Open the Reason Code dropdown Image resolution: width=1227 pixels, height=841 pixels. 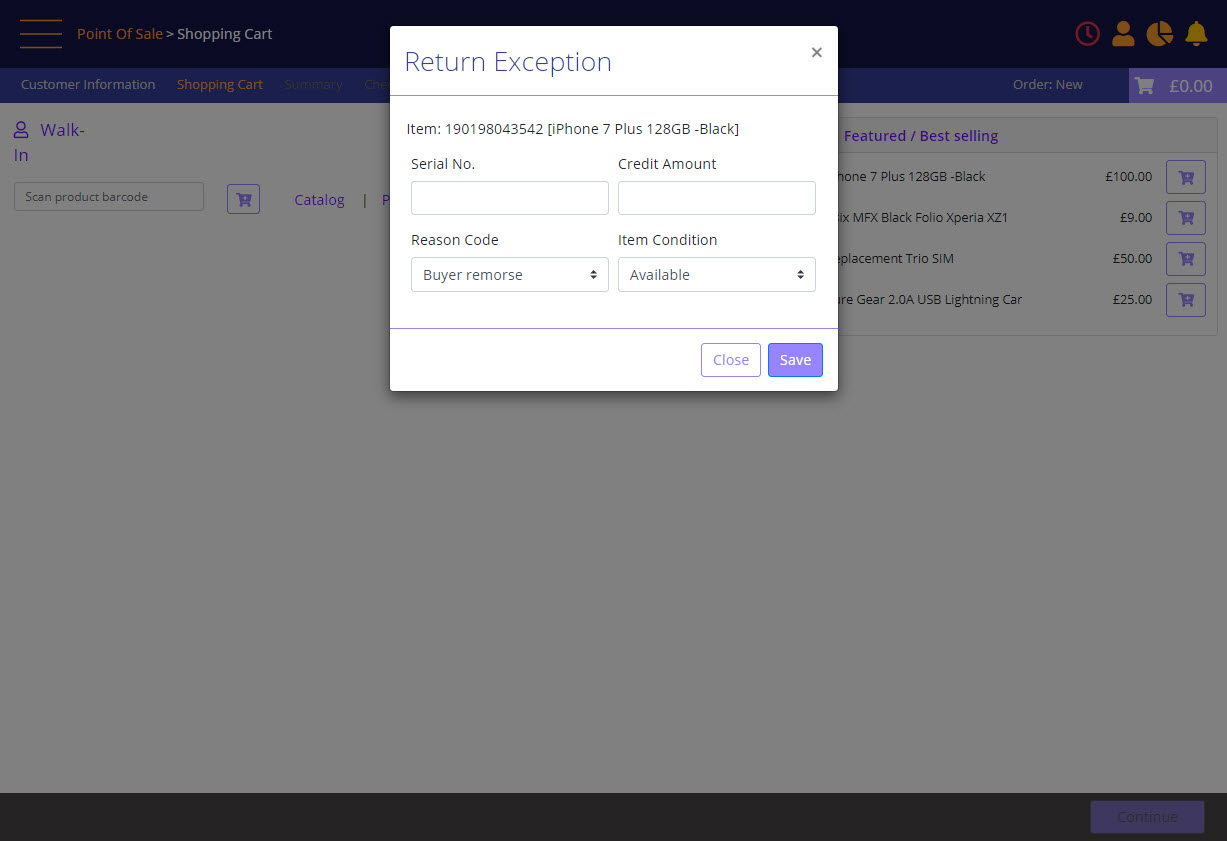point(510,275)
